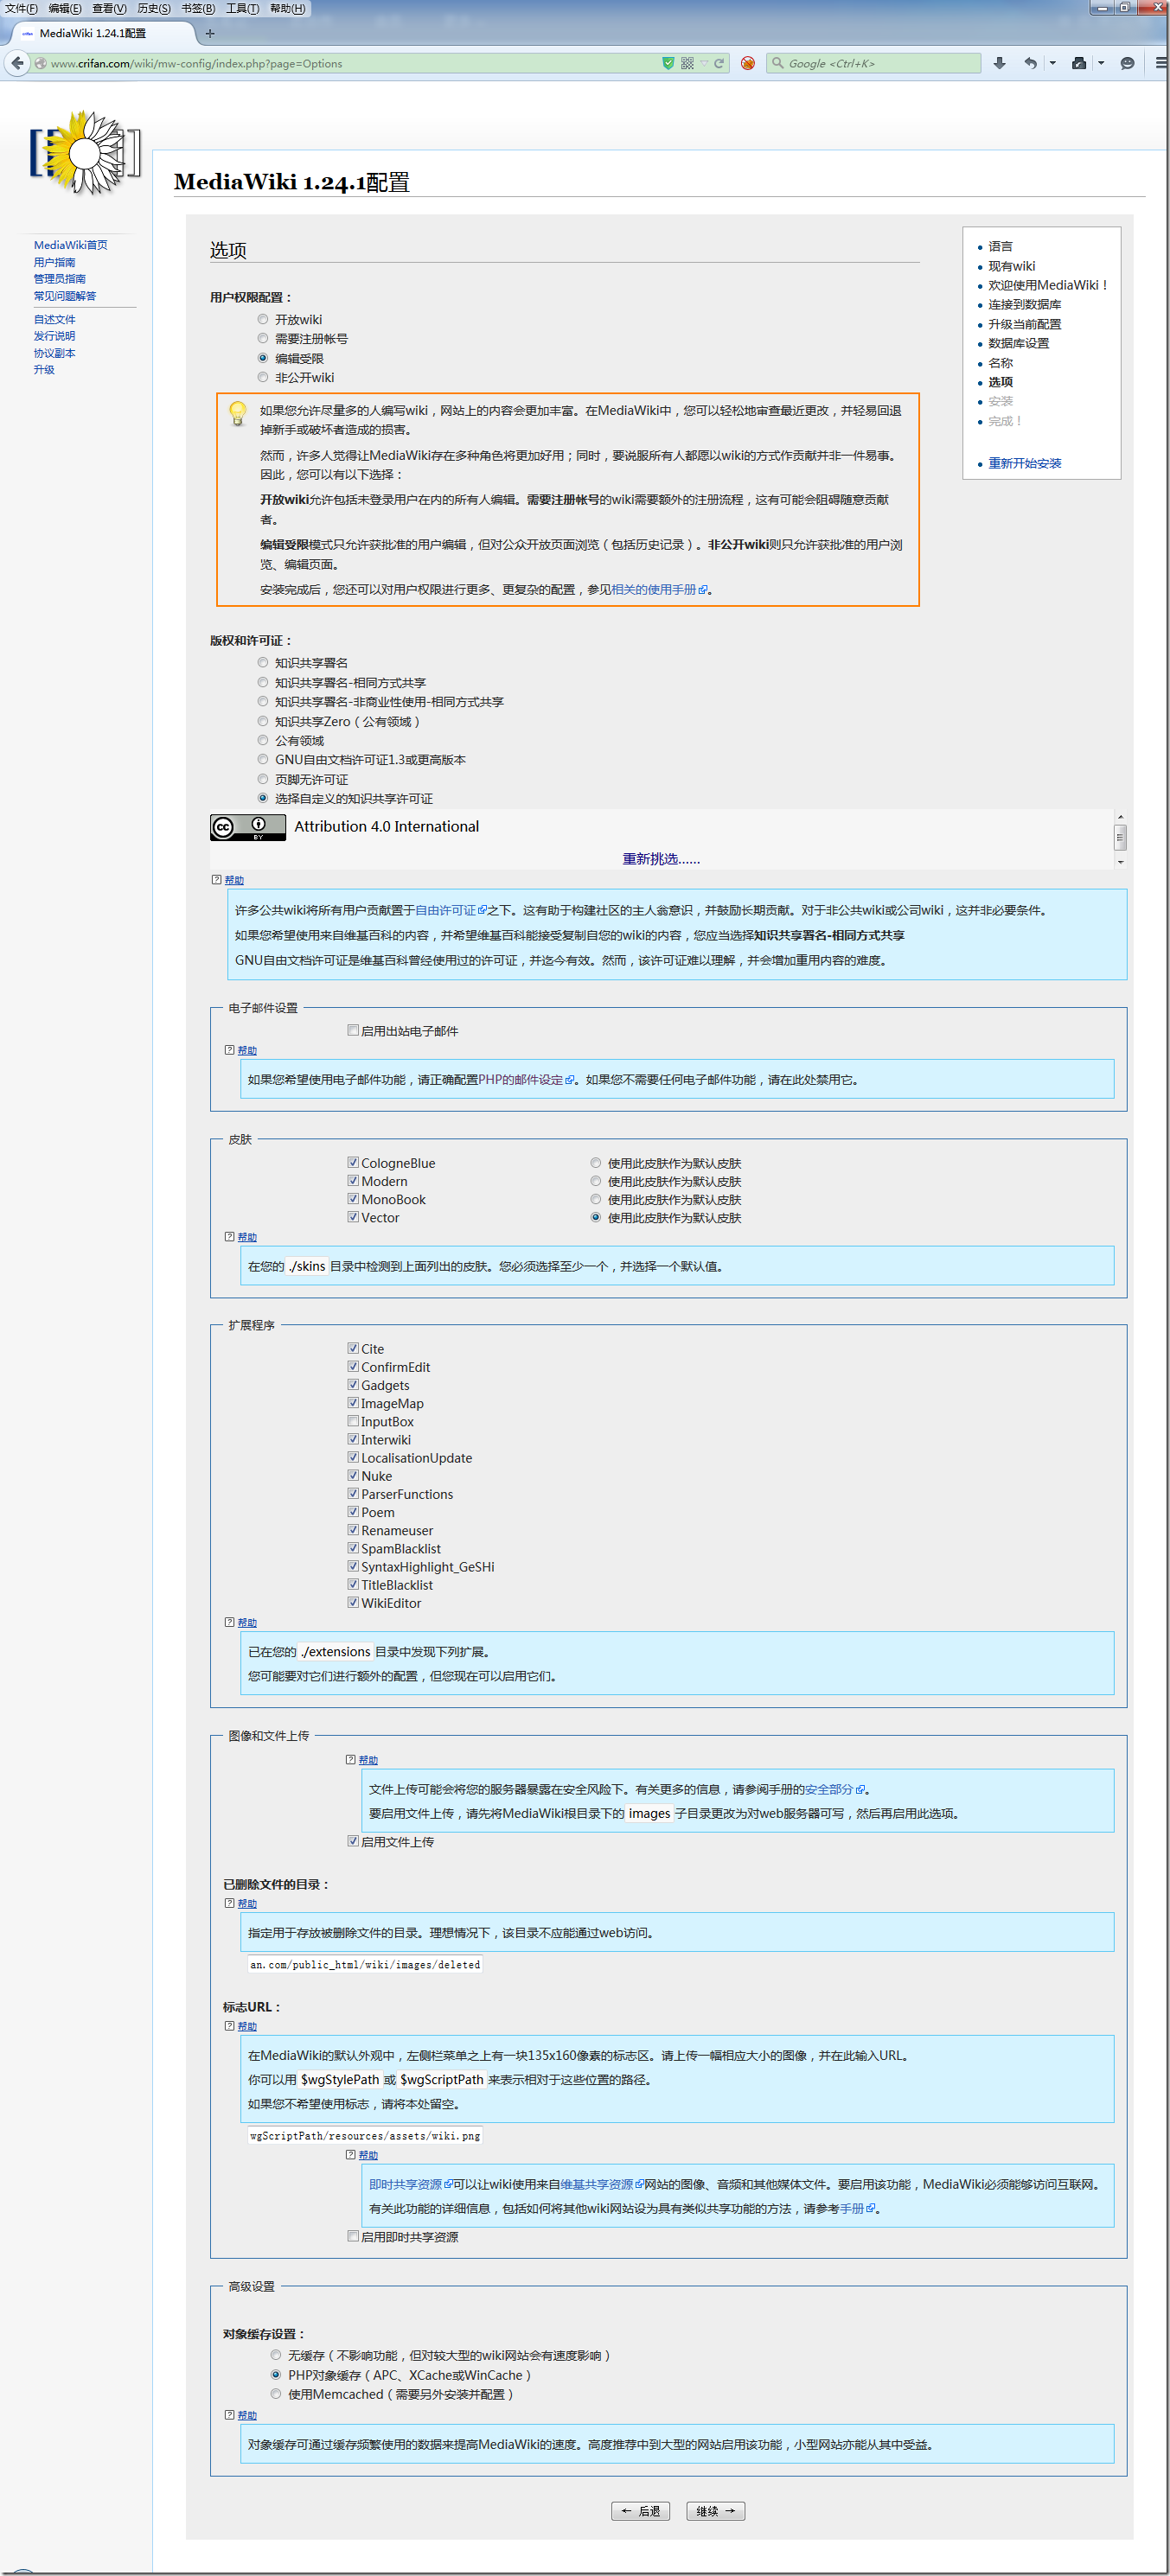Click the 继续 button
The height and width of the screenshot is (2576, 1170).
click(x=716, y=2511)
